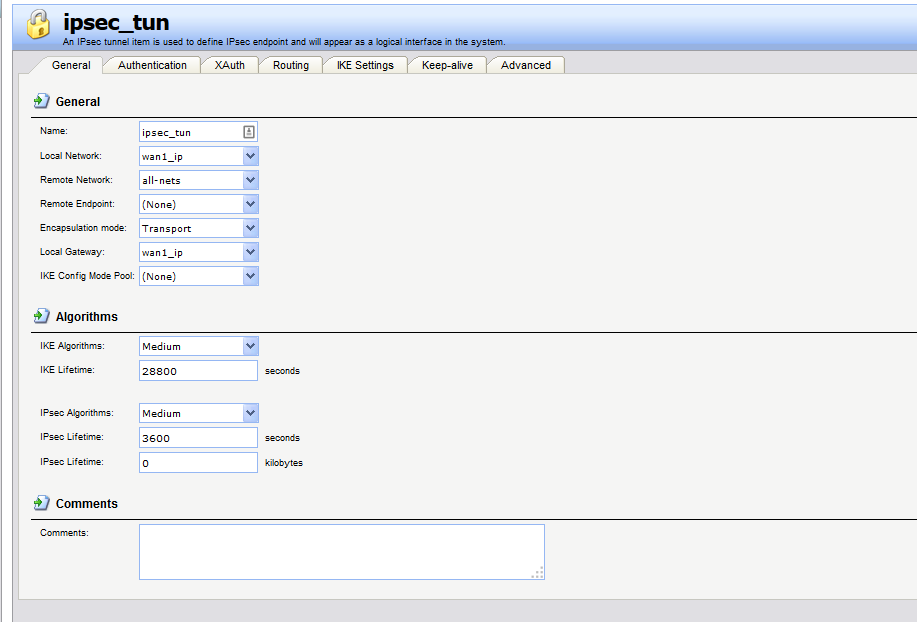The width and height of the screenshot is (917, 622).
Task: Switch to the Advanced tab
Action: [x=526, y=65]
